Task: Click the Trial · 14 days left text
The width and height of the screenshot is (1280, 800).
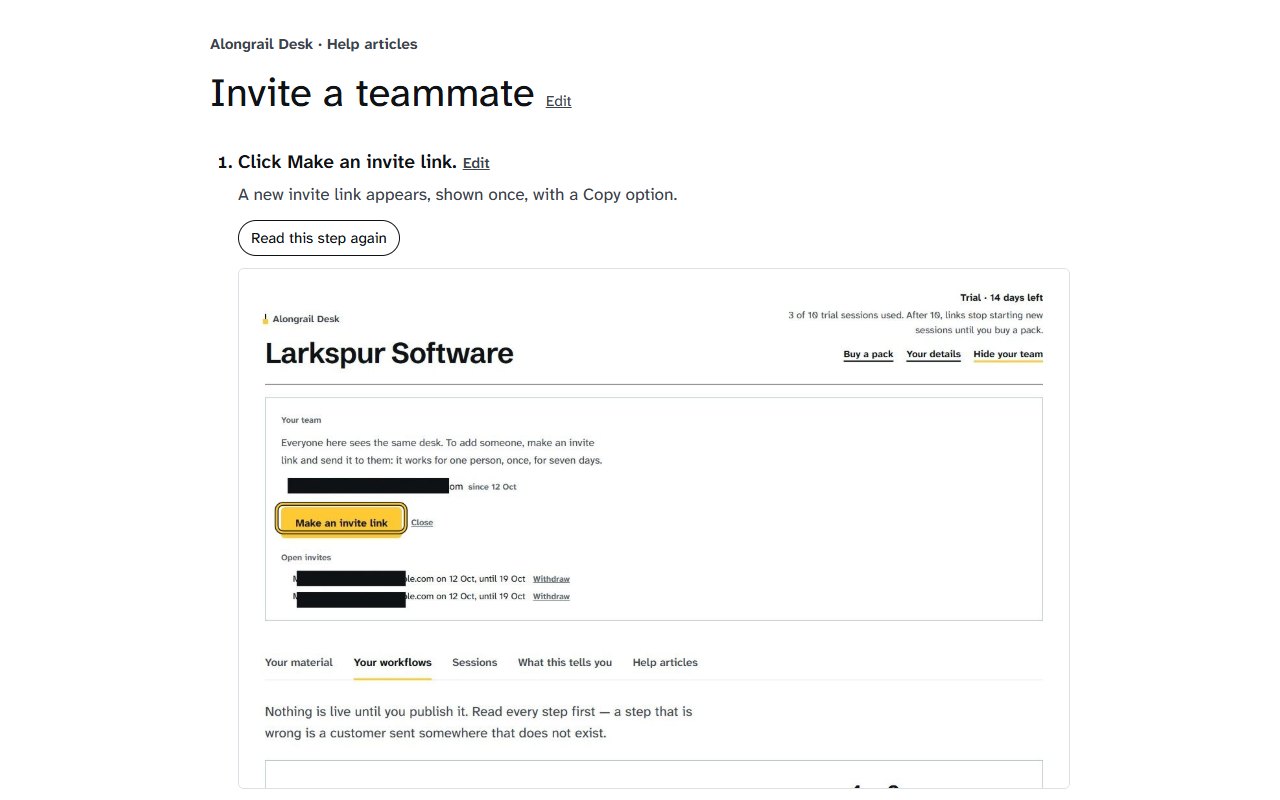Action: pos(1001,298)
